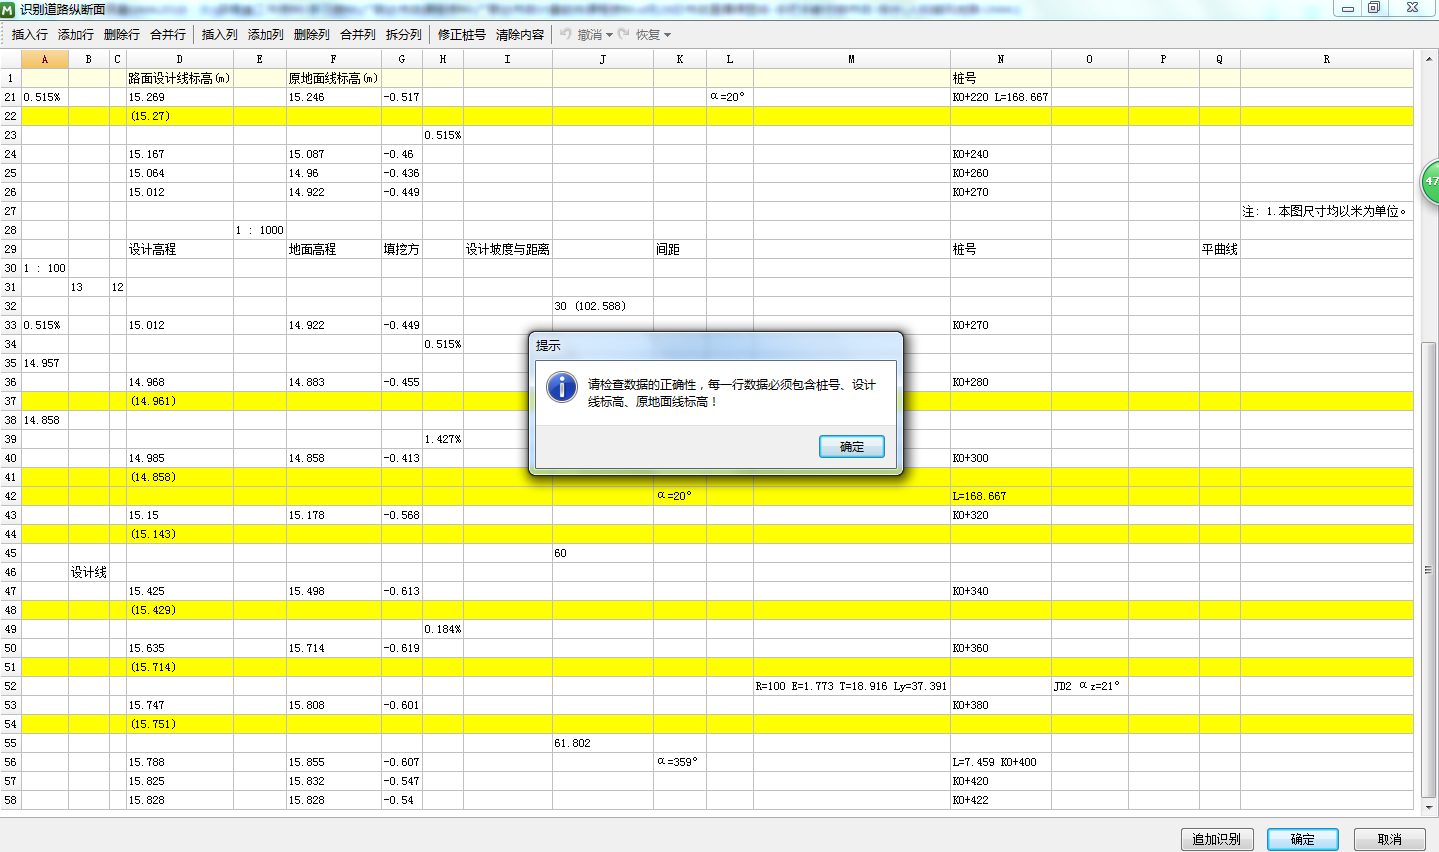Image resolution: width=1439 pixels, height=852 pixels.
Task: Confirm the 提示 dialog with 确定
Action: tap(852, 447)
